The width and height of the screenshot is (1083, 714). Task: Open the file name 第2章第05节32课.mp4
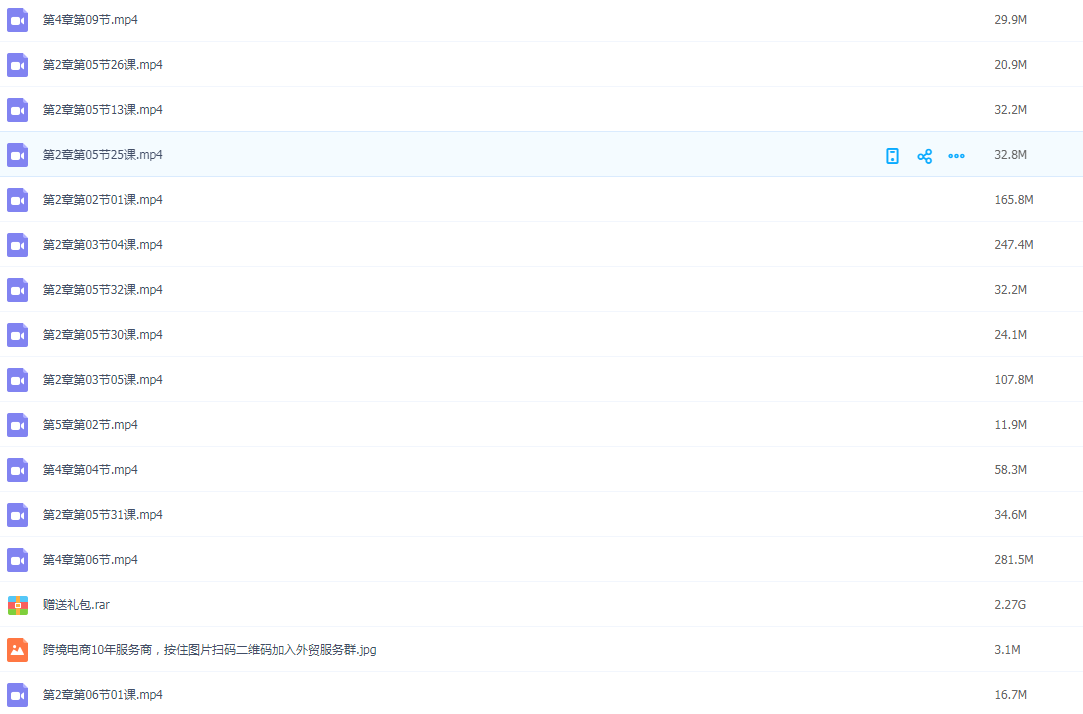102,290
